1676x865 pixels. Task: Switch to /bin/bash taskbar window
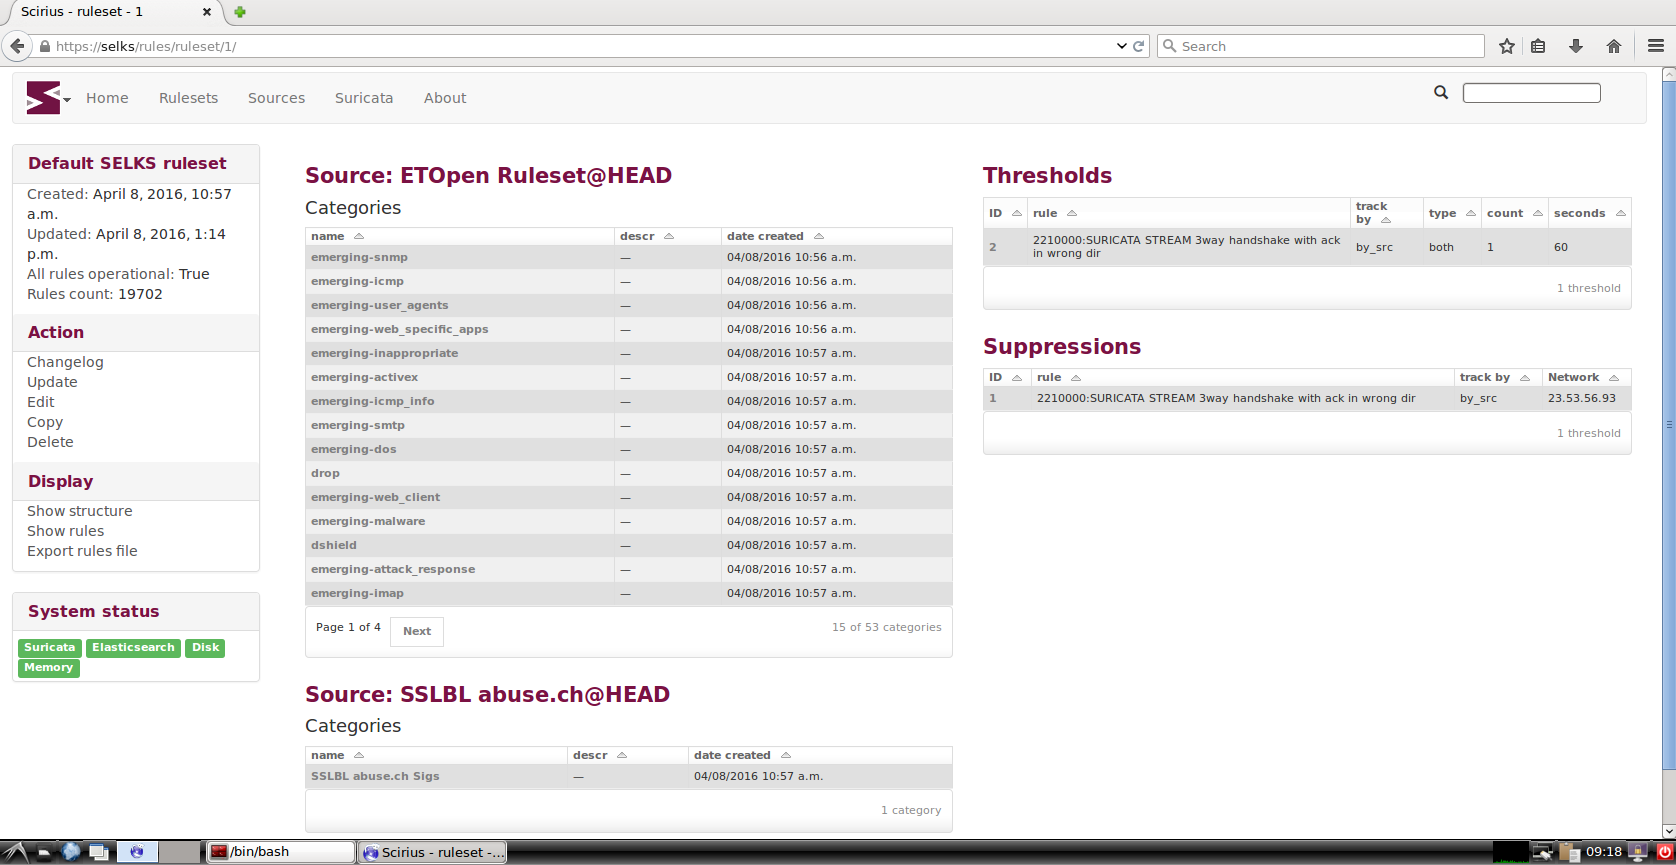click(x=281, y=852)
